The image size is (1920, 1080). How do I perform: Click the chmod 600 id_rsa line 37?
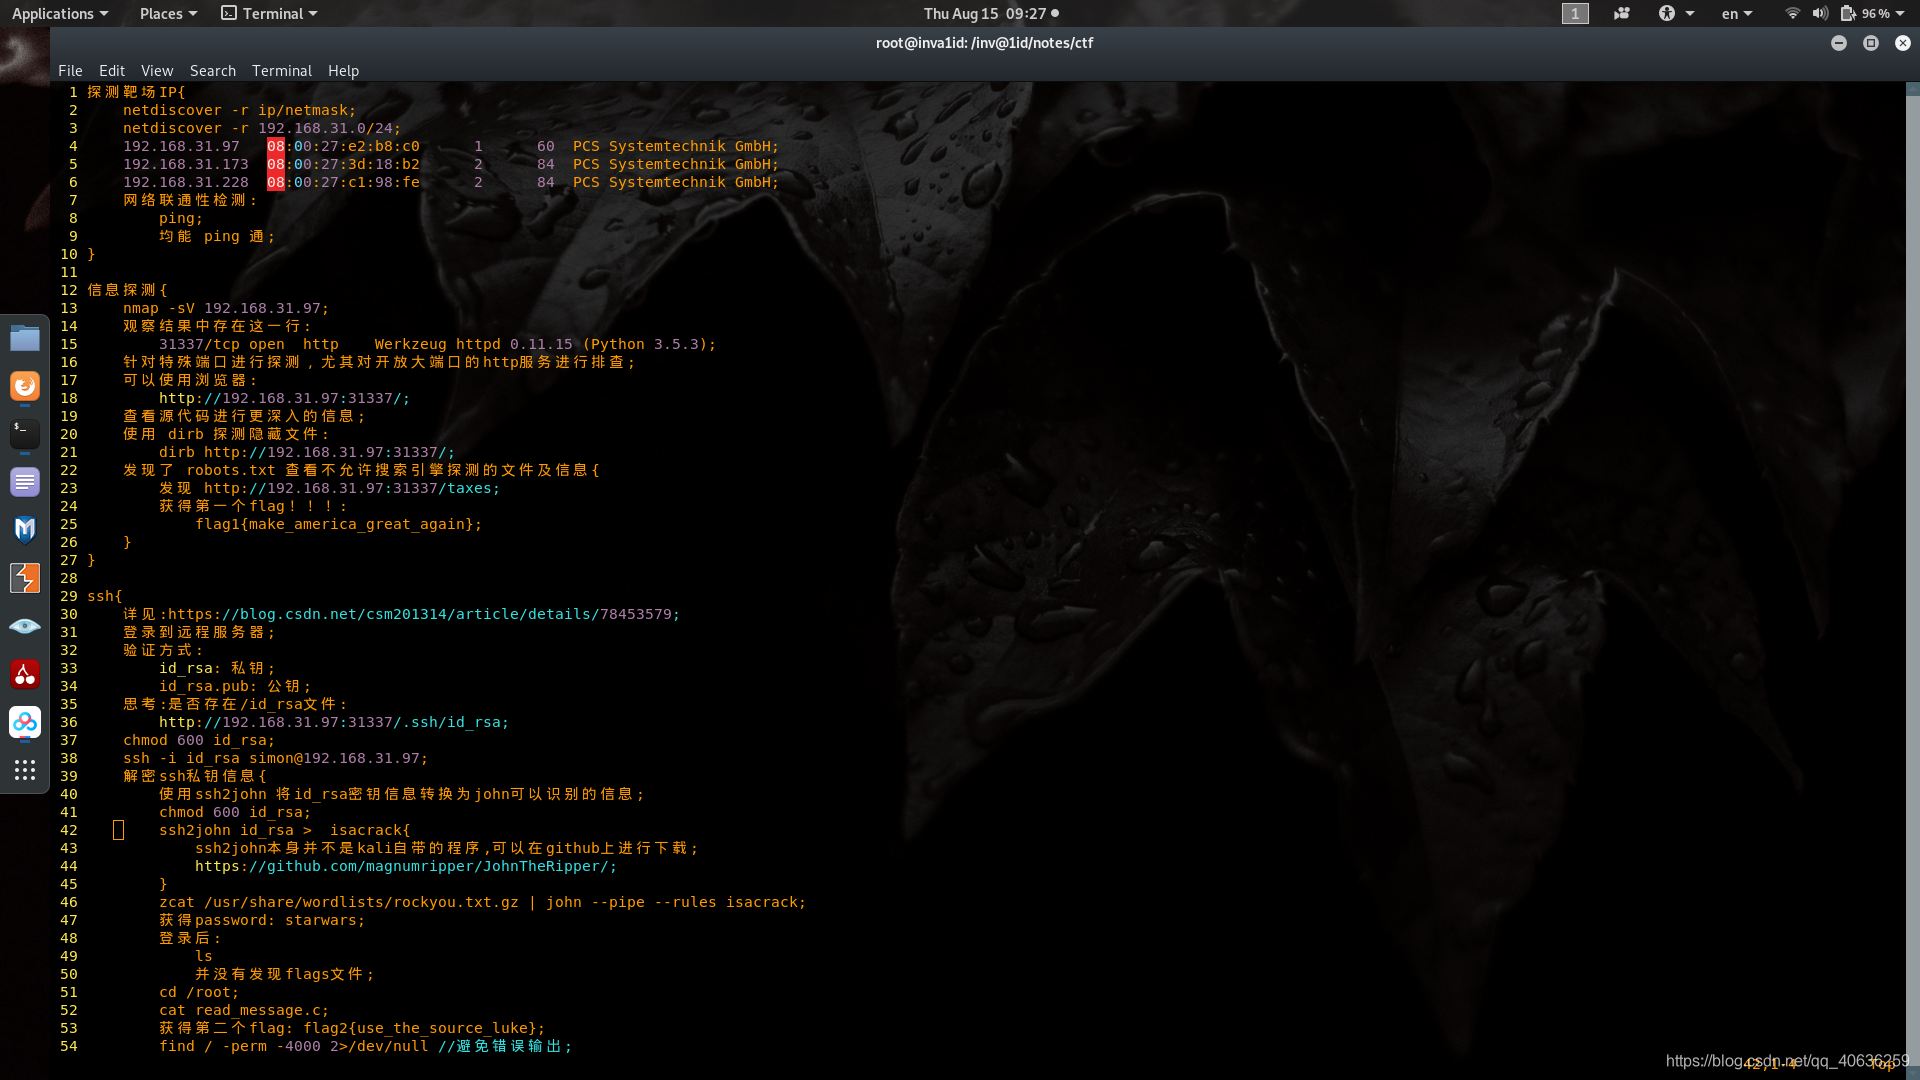(199, 740)
